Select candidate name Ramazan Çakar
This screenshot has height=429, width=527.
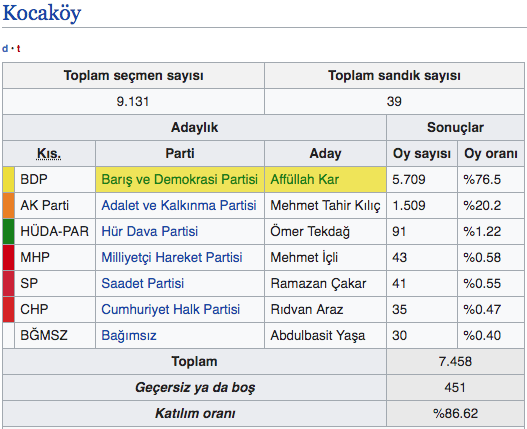click(x=318, y=283)
